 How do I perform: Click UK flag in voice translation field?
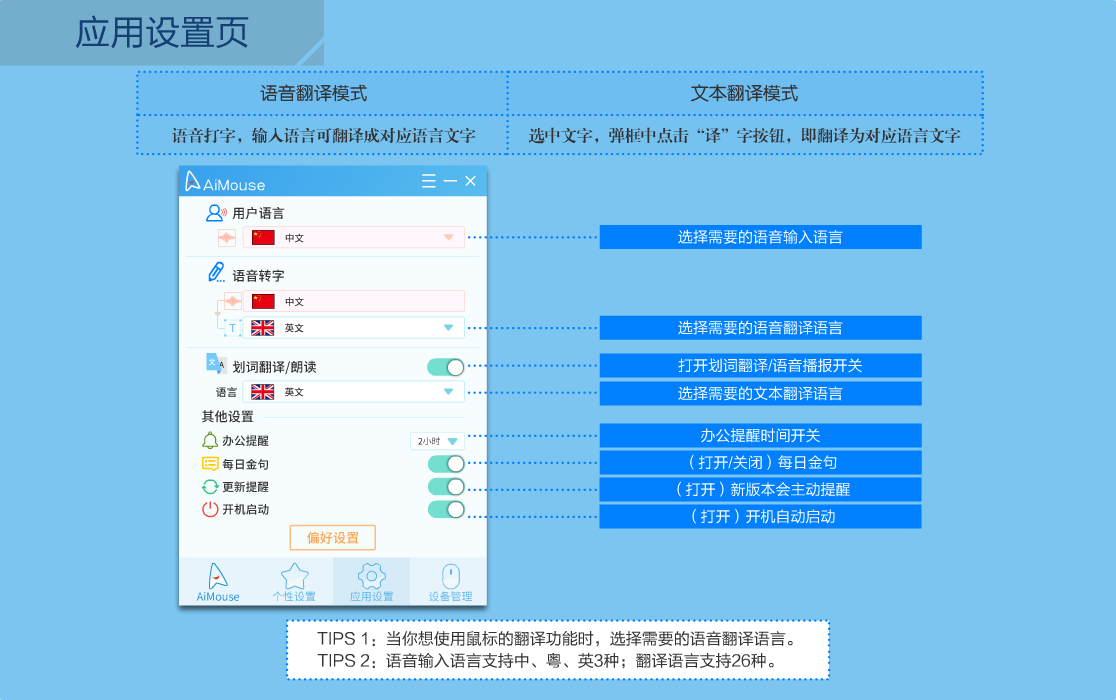[x=263, y=328]
